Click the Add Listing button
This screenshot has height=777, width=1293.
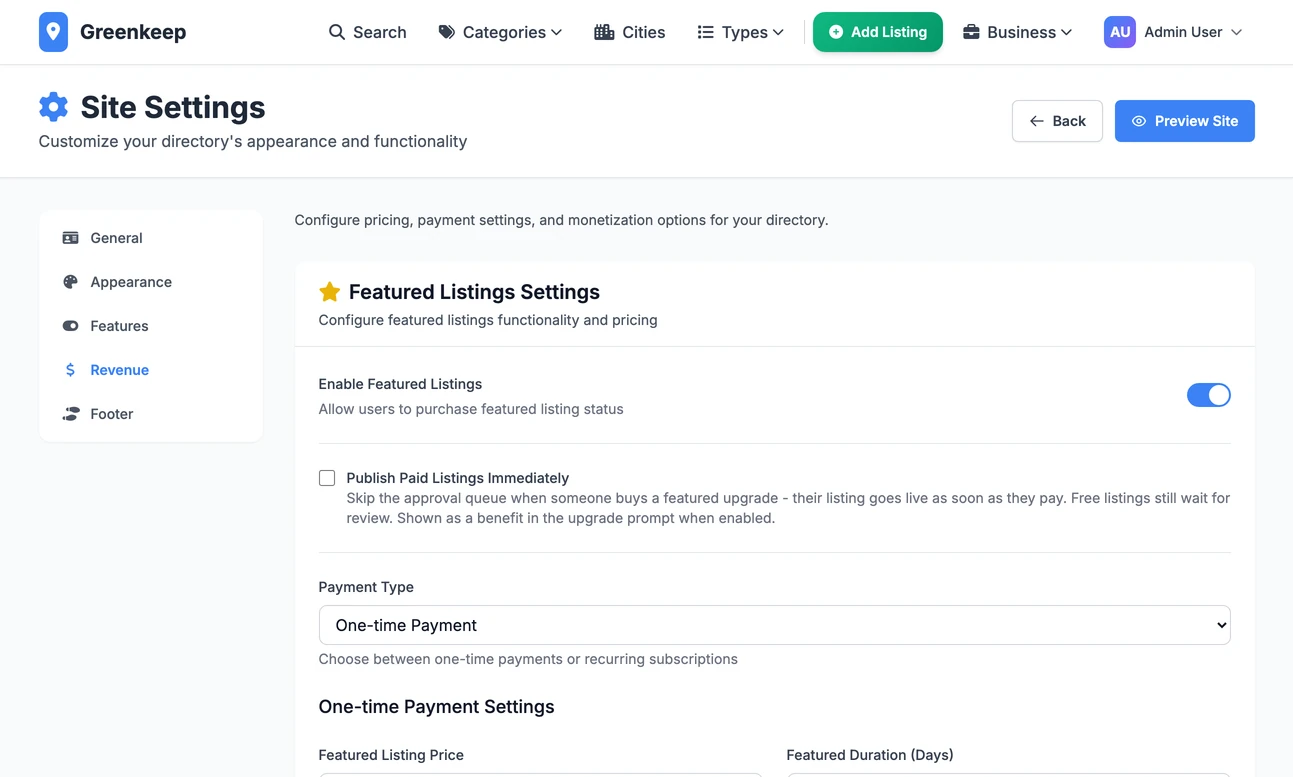pos(878,32)
